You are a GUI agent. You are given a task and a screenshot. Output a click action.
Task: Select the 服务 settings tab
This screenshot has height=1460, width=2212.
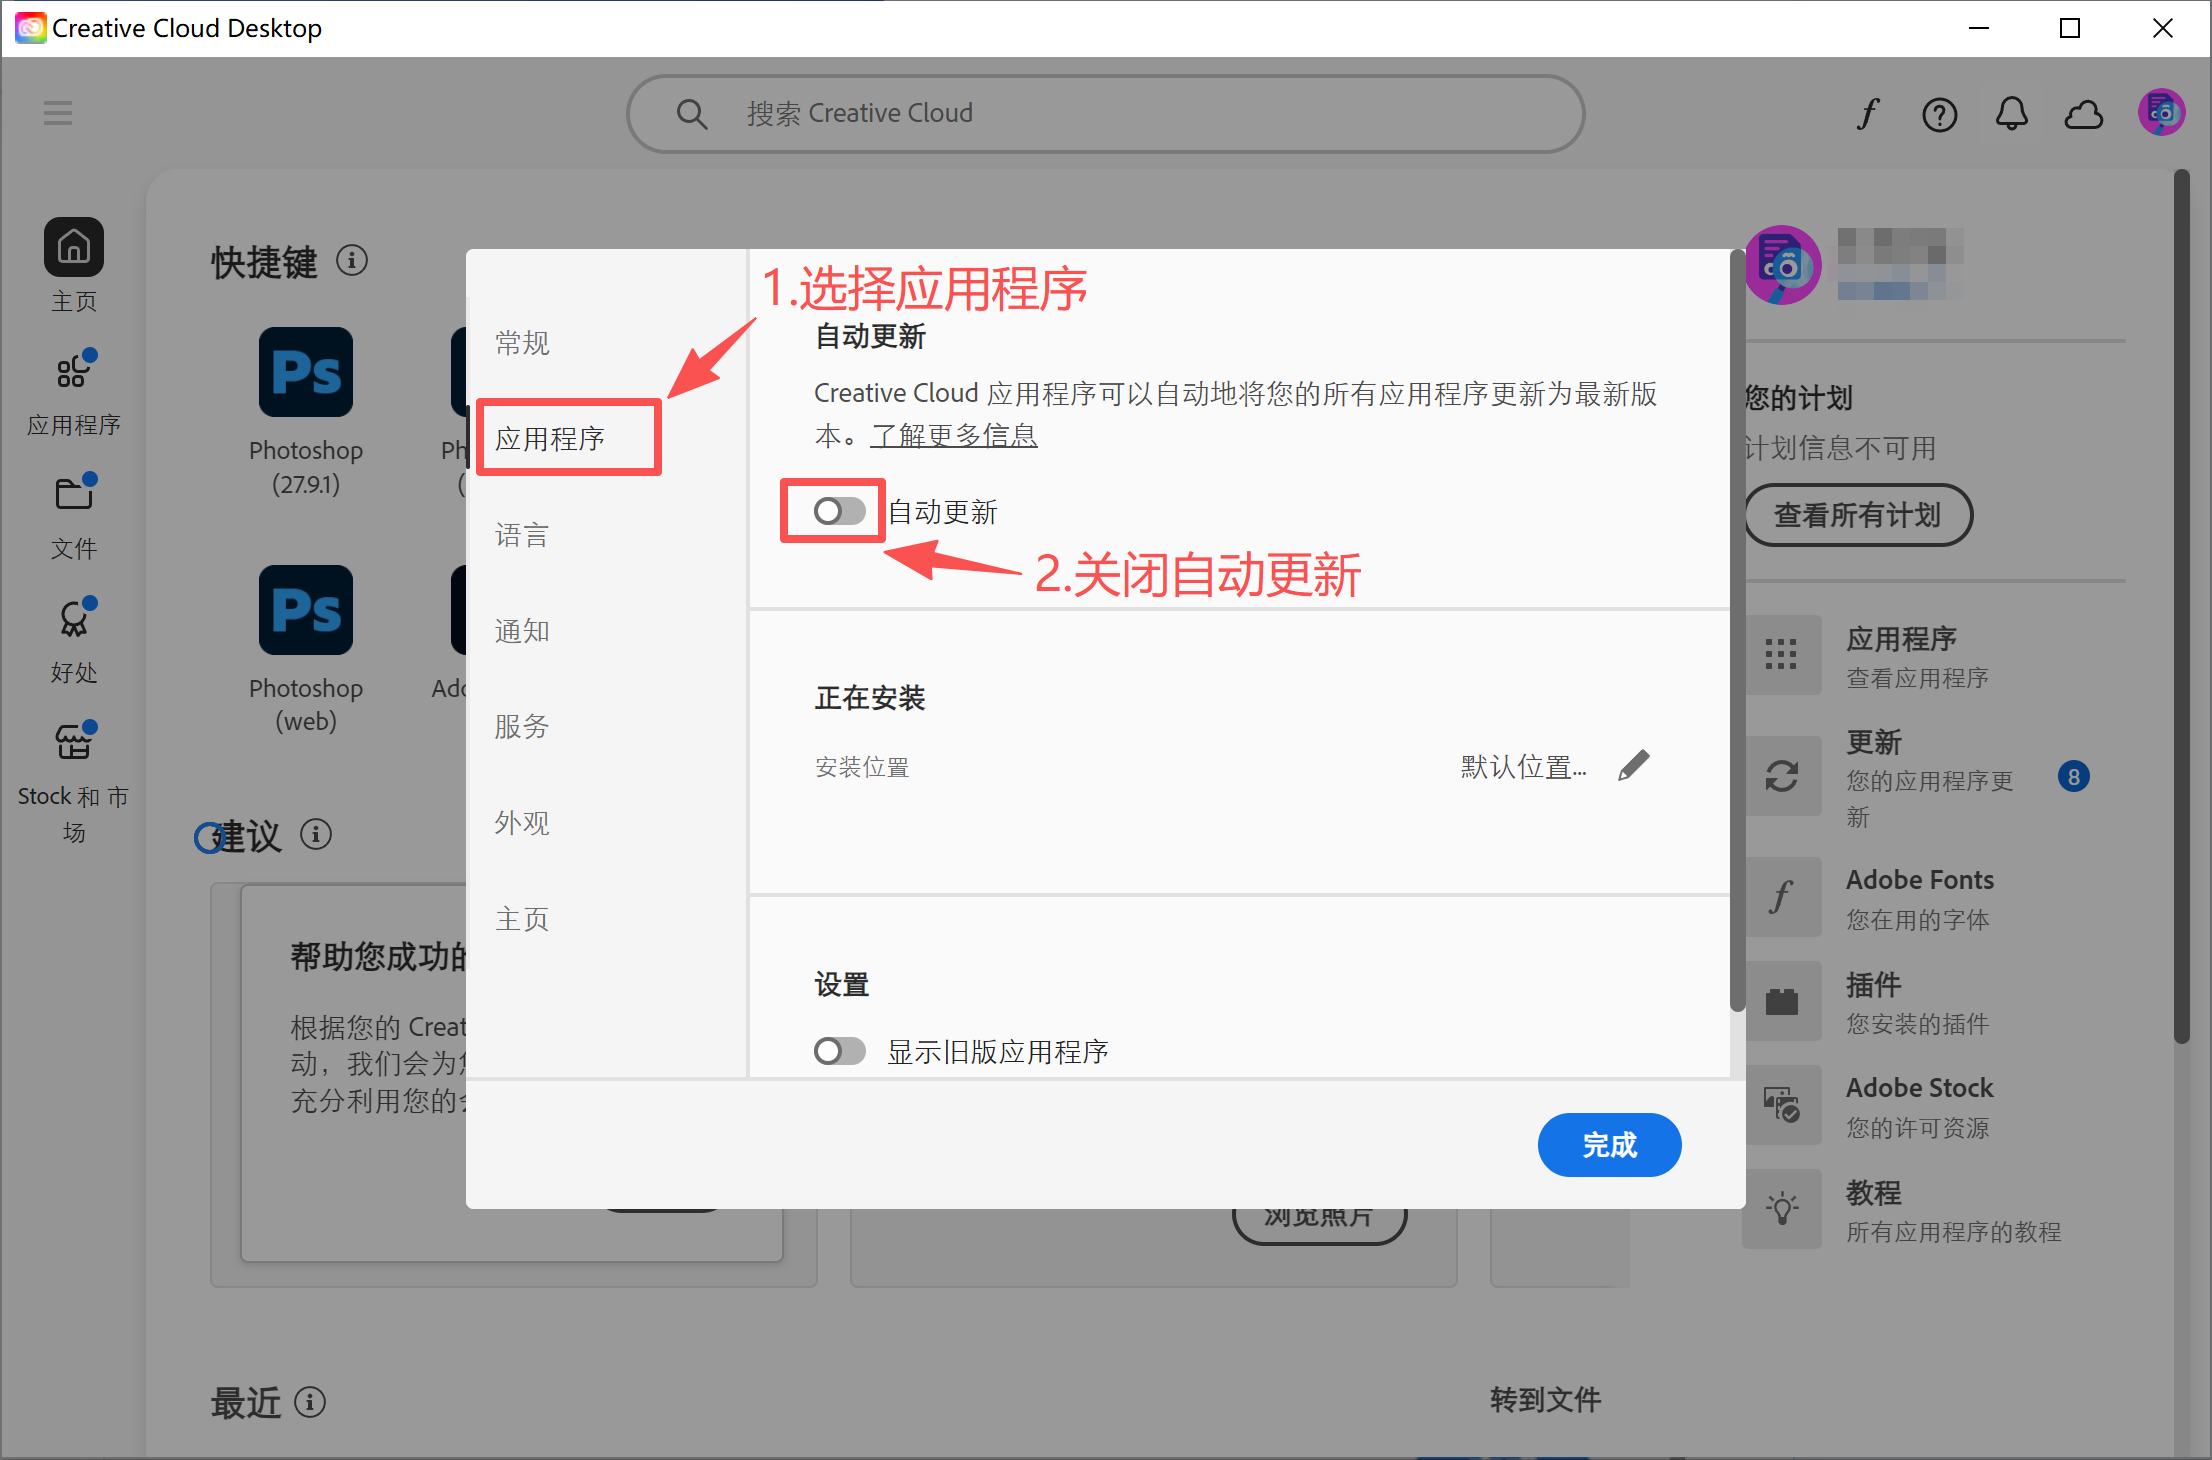(522, 726)
